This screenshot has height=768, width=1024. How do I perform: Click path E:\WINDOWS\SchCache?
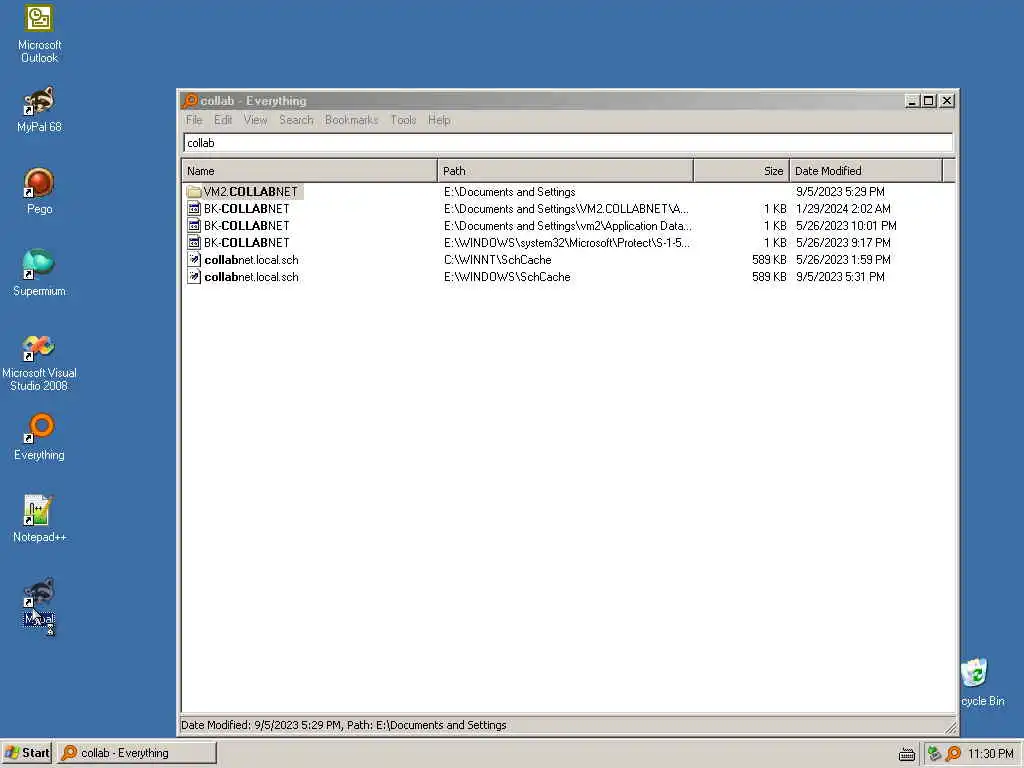(507, 276)
